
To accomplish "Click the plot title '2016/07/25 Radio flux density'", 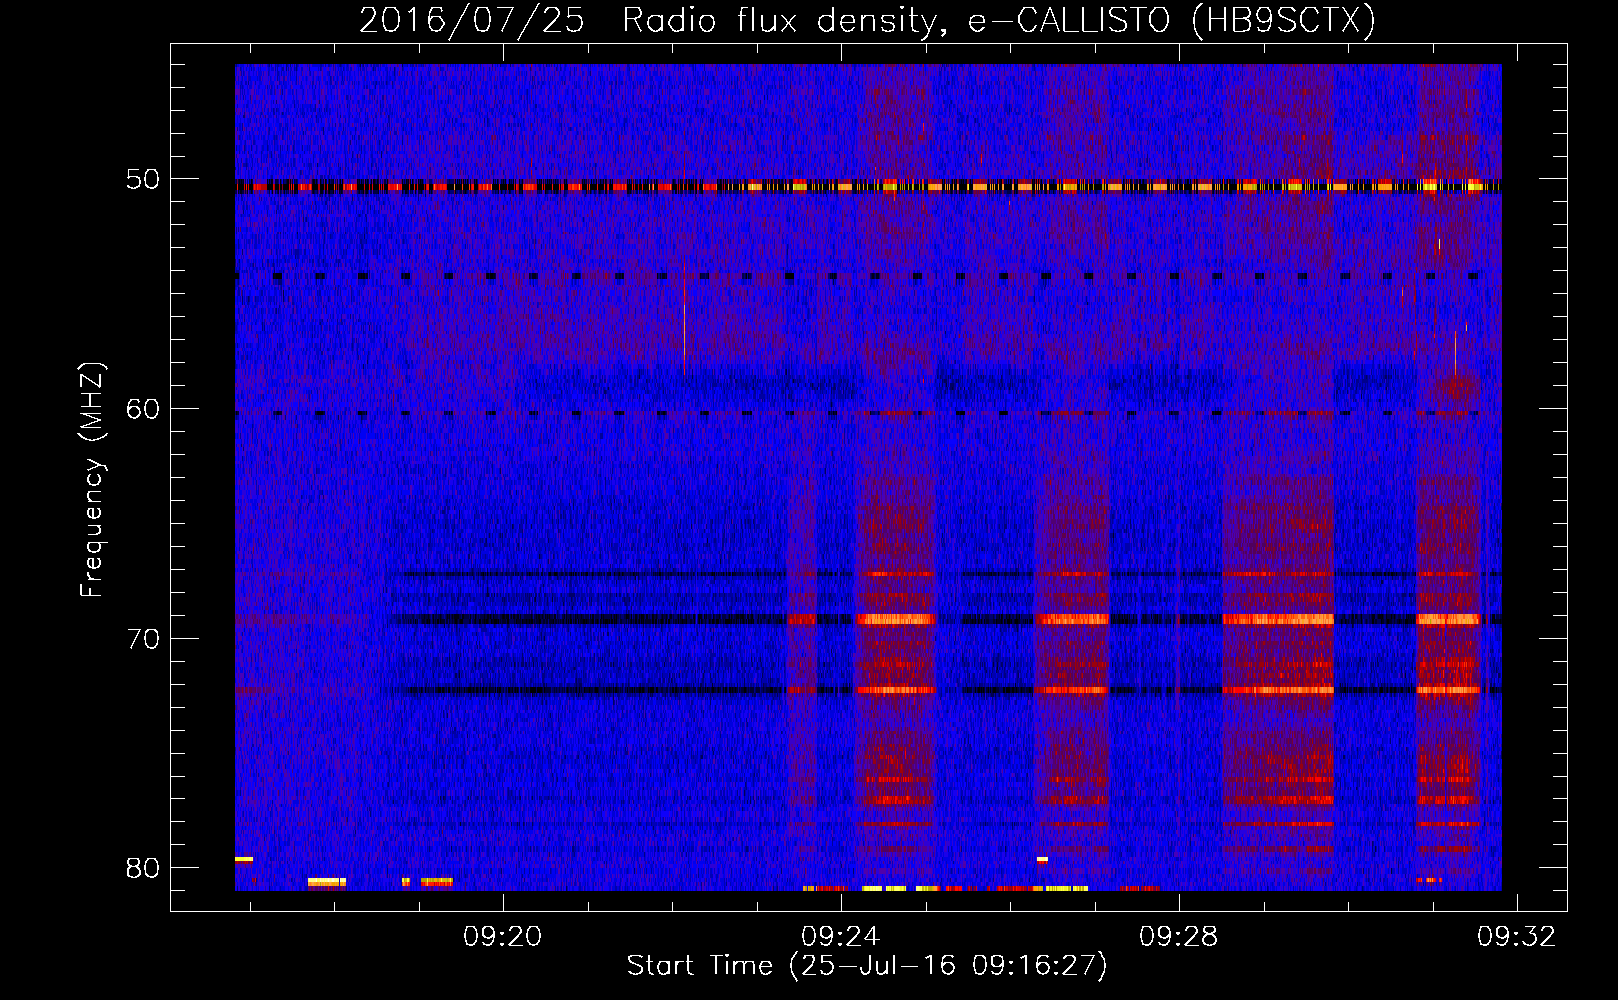I will click(867, 21).
